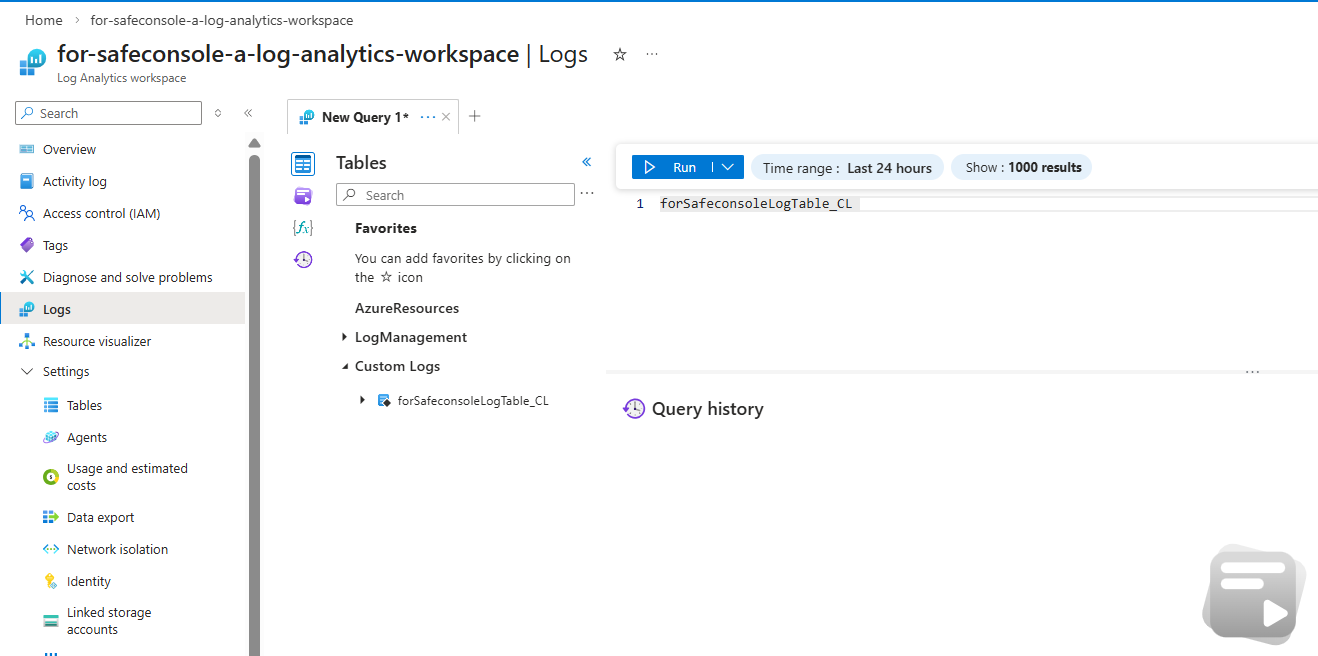Click the workspace icon next to page title
Image resolution: width=1318 pixels, height=656 pixels.
(x=32, y=62)
